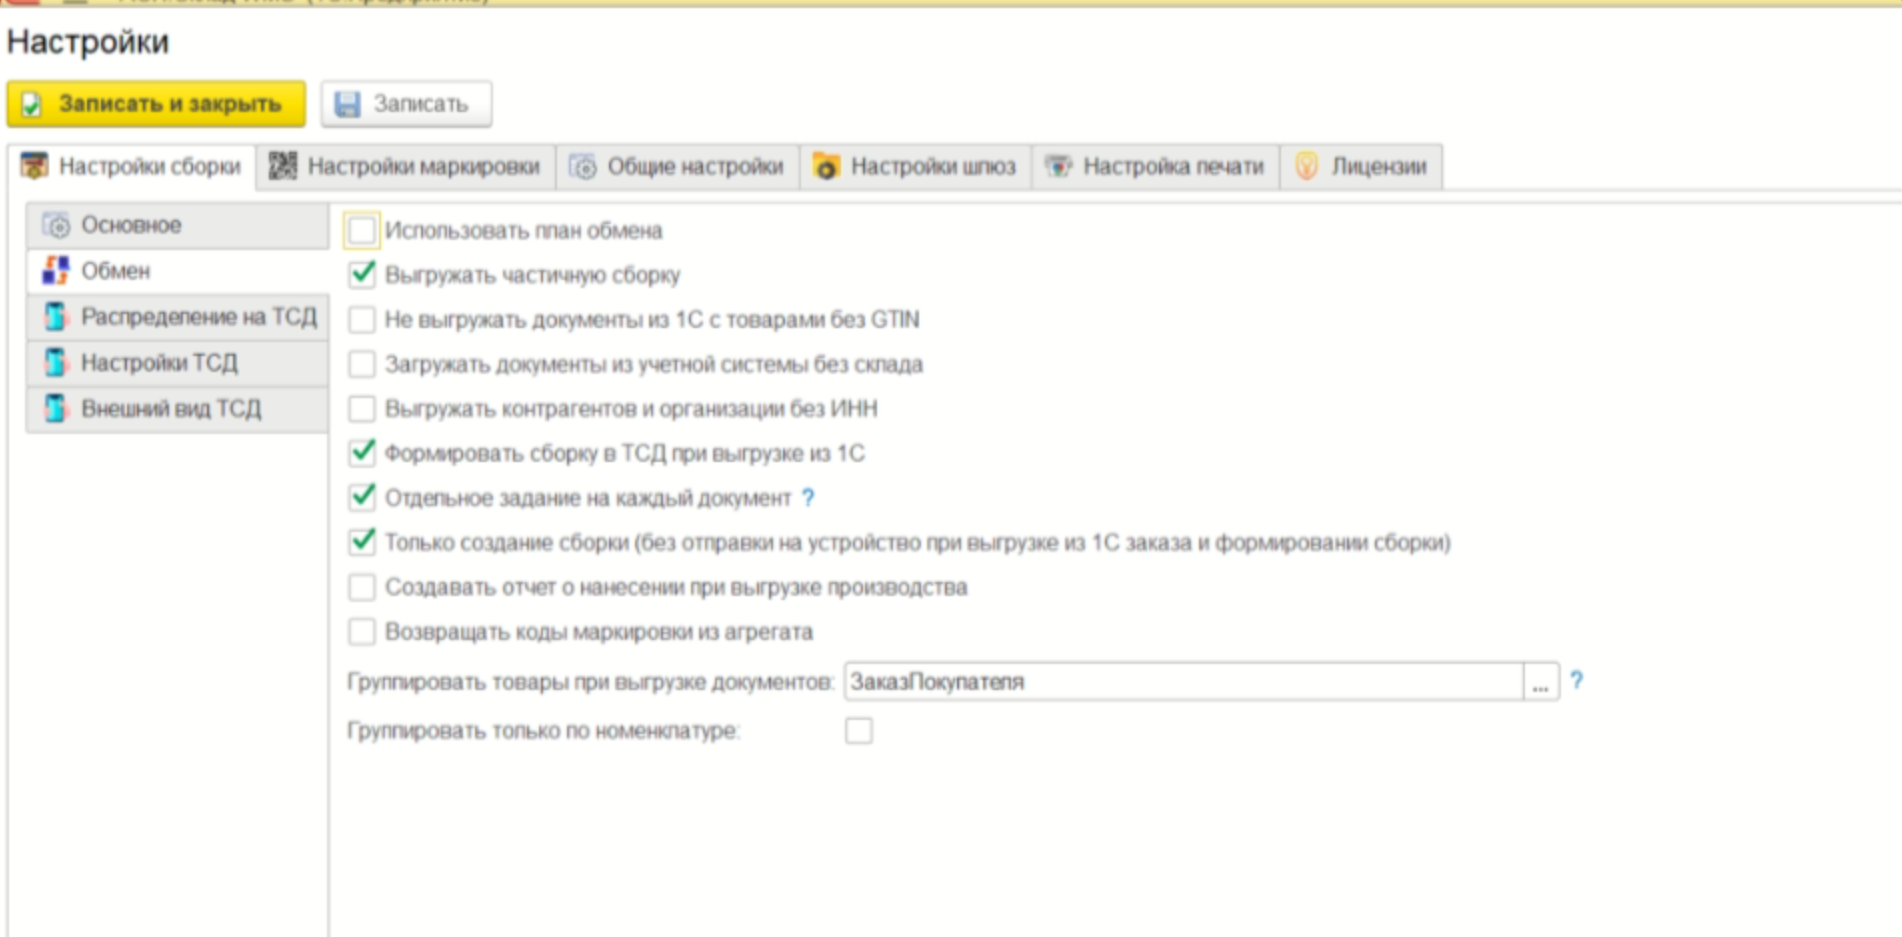Click the device icon beside Распределение на ТСД
This screenshot has height=937, width=1902.
[56, 317]
